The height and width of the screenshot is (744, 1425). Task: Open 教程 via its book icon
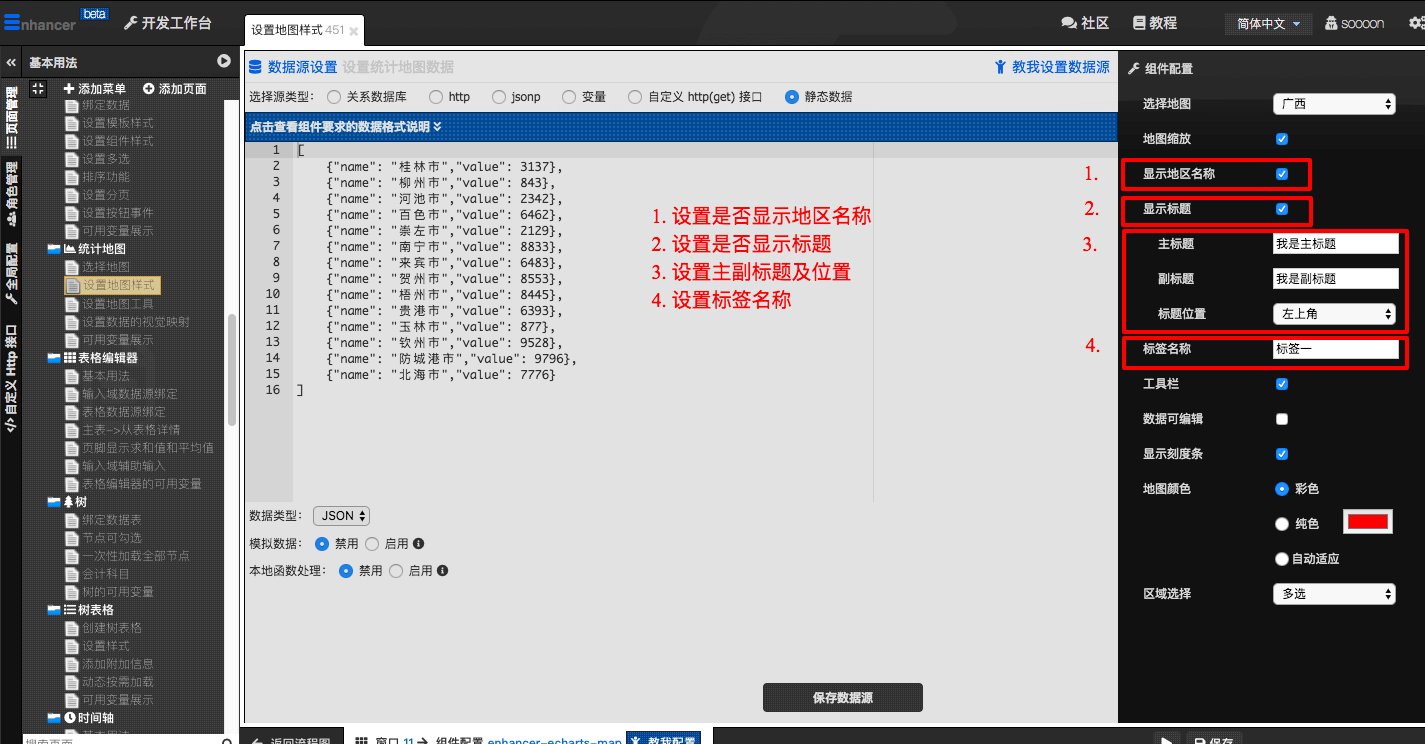tap(1139, 23)
